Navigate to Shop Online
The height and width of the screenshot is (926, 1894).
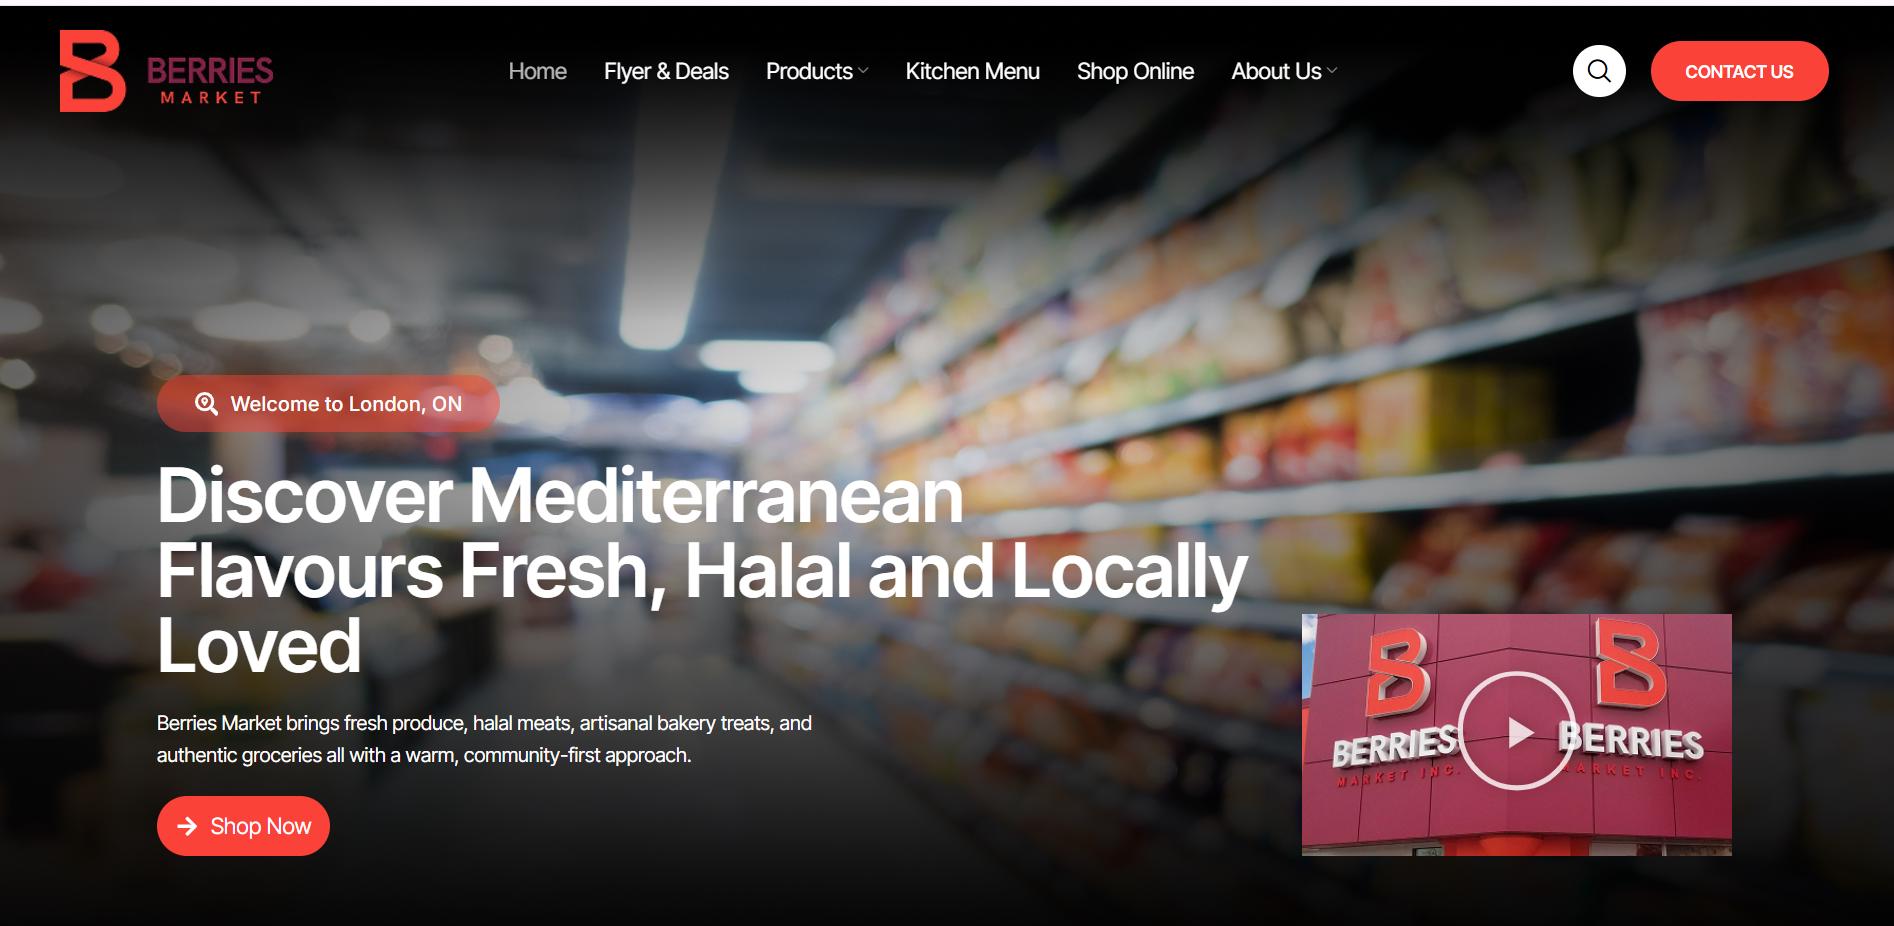1135,71
